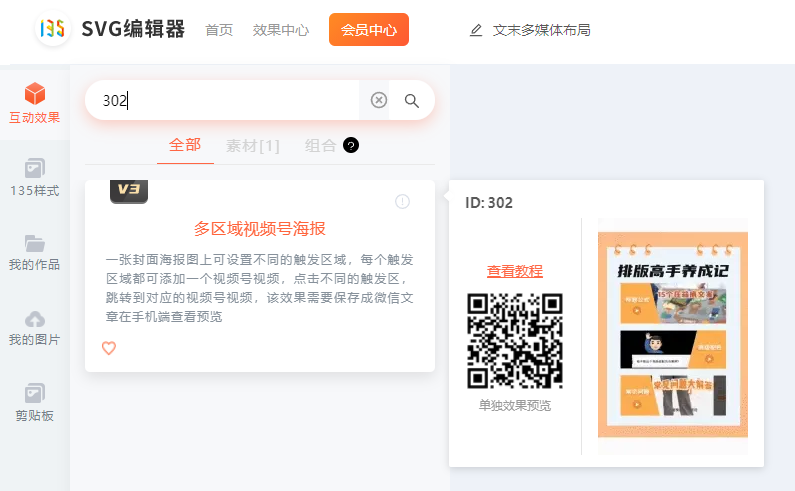Viewport: 795px width, 491px height.
Task: Open 剪贴板 sidebar section
Action: click(34, 403)
